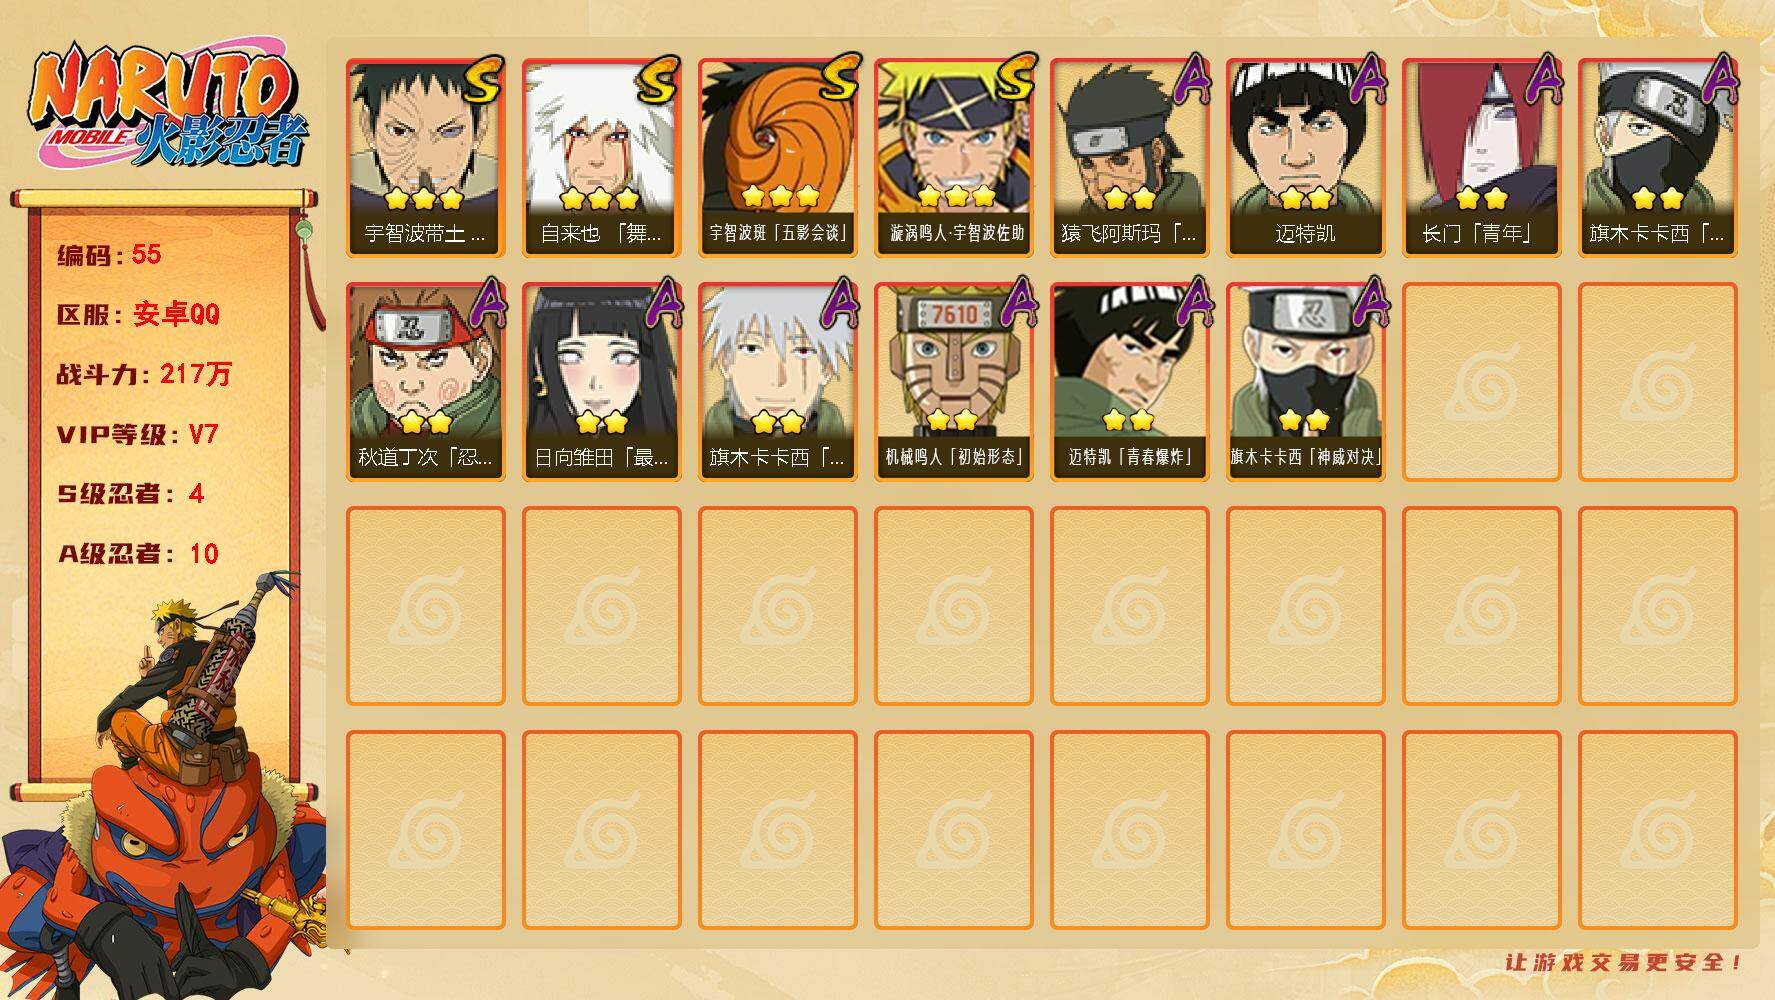1775x1000 pixels.
Task: Click Naruto riding the toad illustration
Action: (165, 785)
